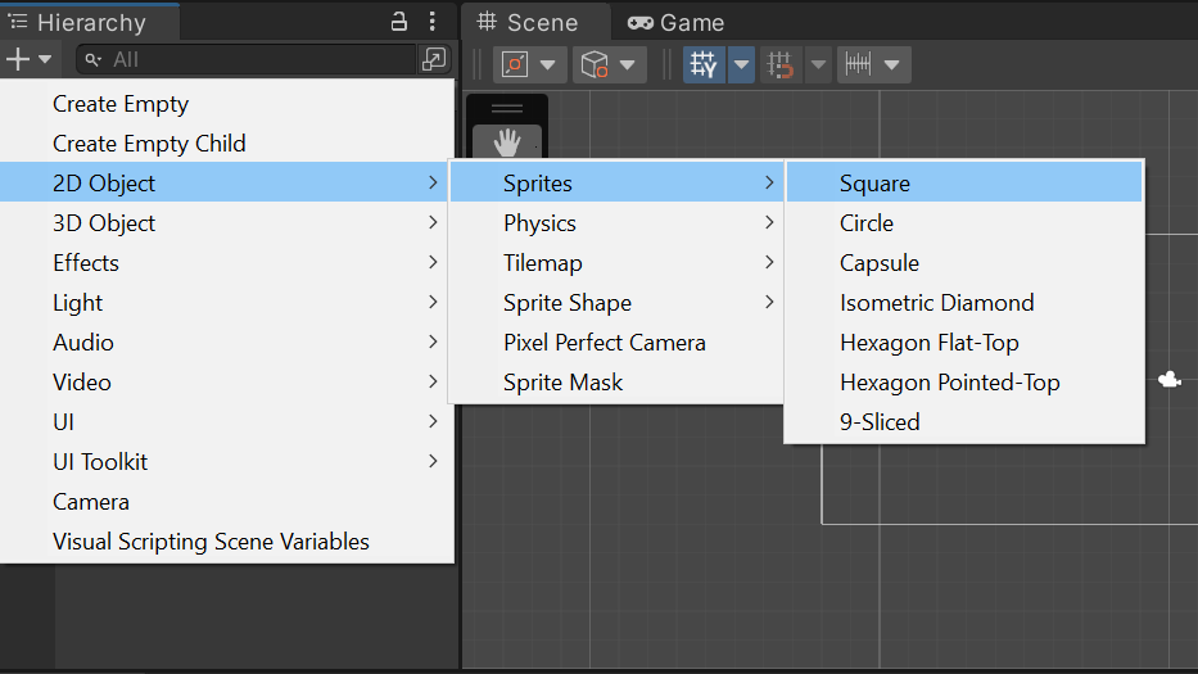Click the camera gizmo icon in the Scene view
The width and height of the screenshot is (1198, 674).
1169,379
